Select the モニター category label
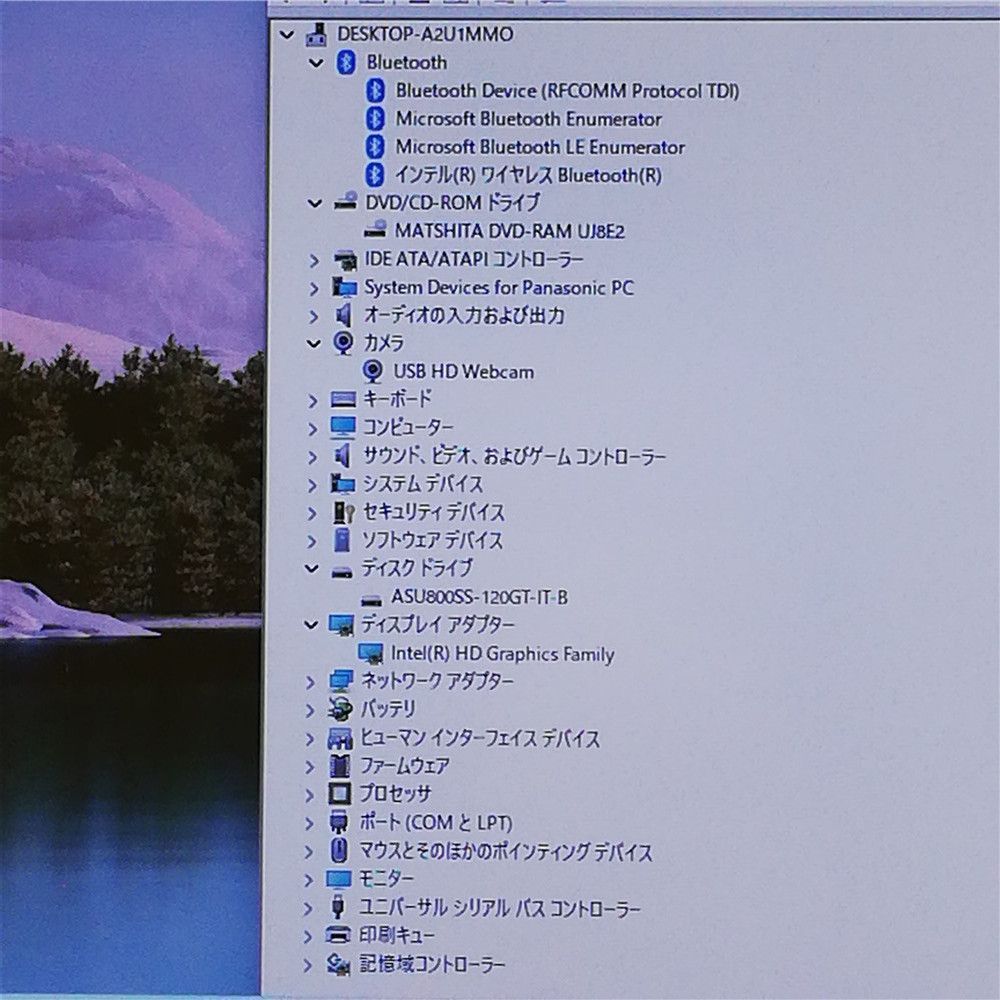 click(385, 879)
